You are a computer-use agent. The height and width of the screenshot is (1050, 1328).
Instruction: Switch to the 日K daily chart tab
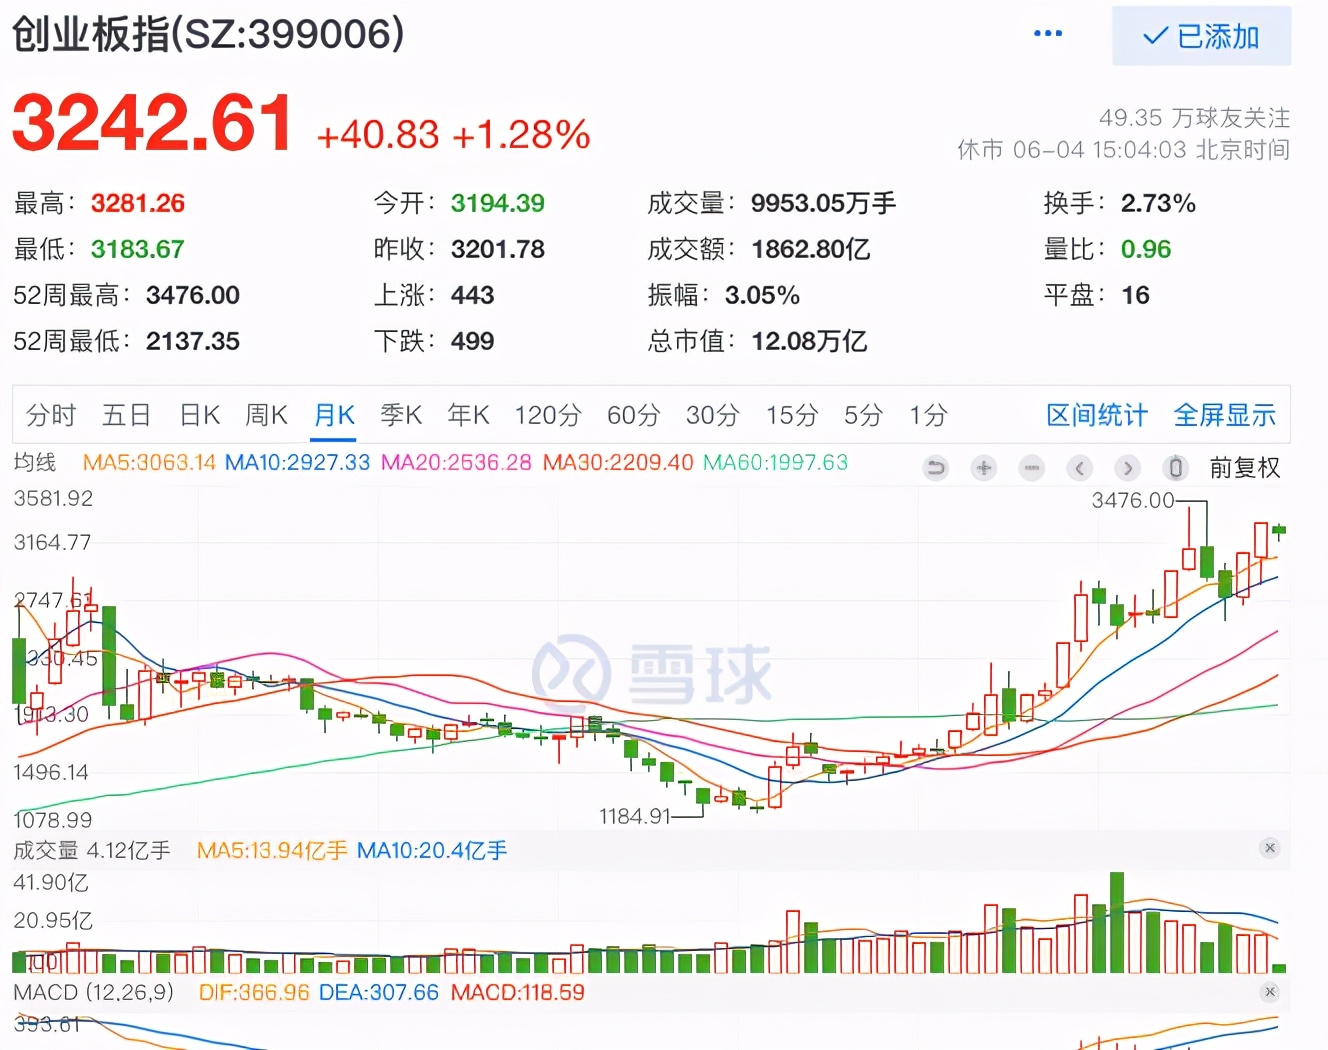click(199, 415)
